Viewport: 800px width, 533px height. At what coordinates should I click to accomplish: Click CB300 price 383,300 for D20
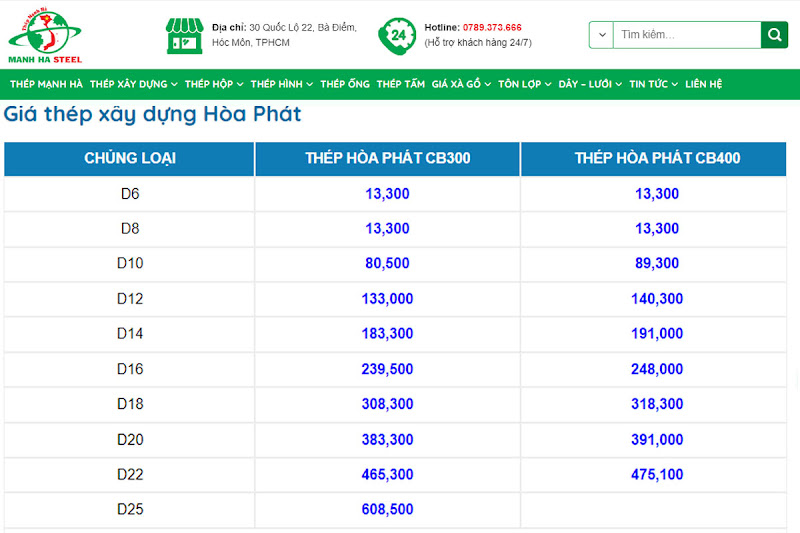387,440
